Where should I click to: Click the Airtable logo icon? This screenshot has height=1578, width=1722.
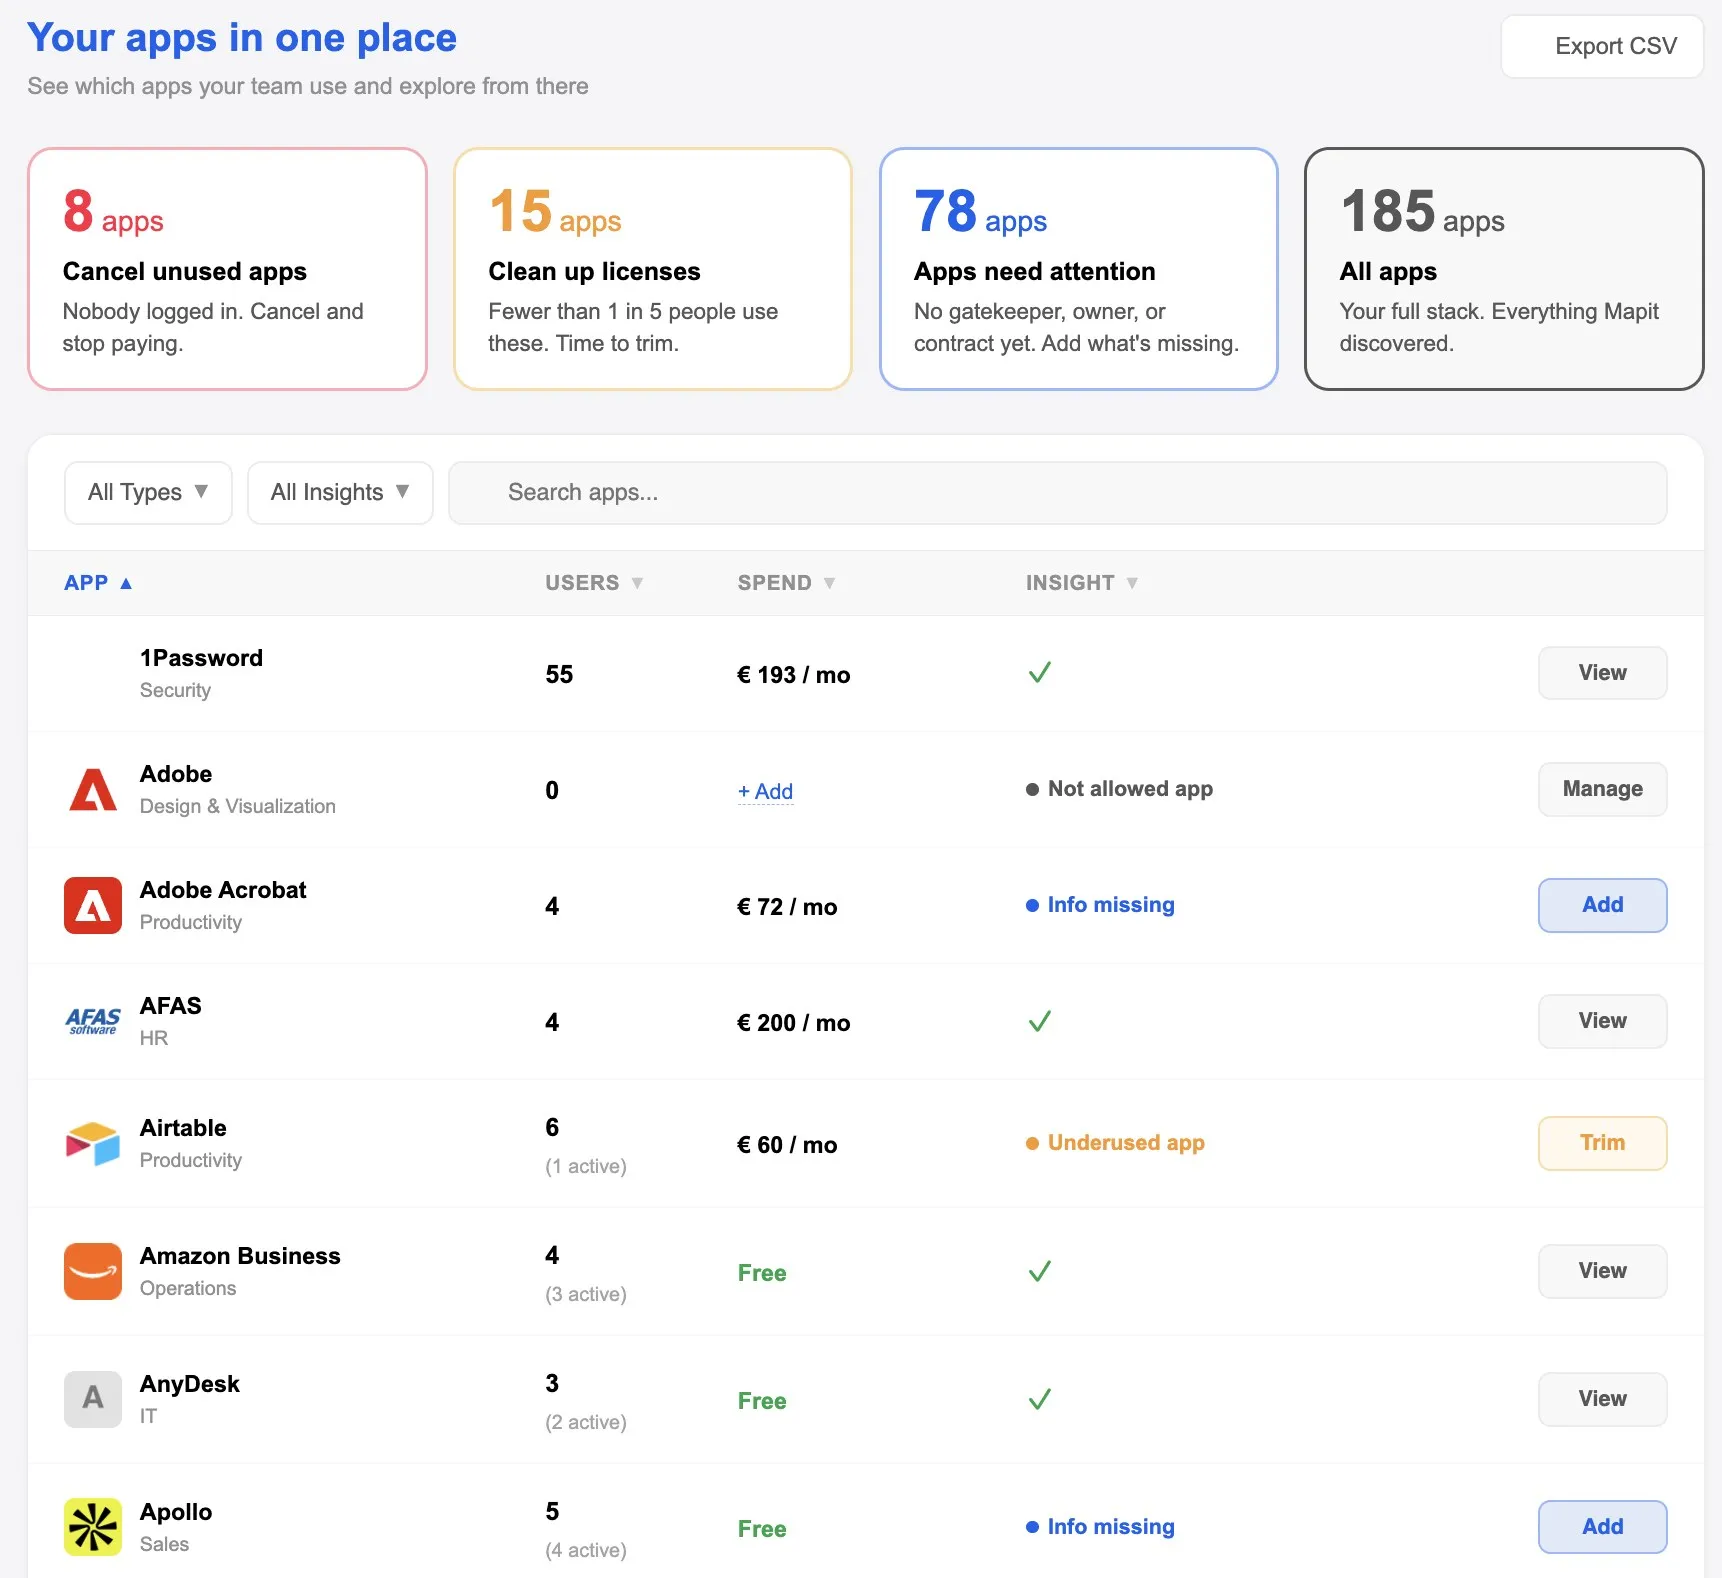pyautogui.click(x=93, y=1143)
